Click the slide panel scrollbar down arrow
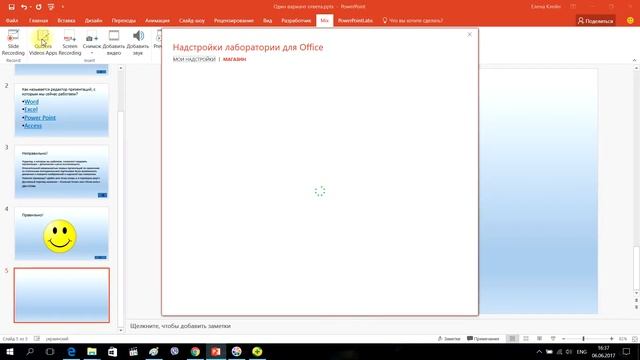Image resolution: width=640 pixels, height=360 pixels. pyautogui.click(x=120, y=330)
